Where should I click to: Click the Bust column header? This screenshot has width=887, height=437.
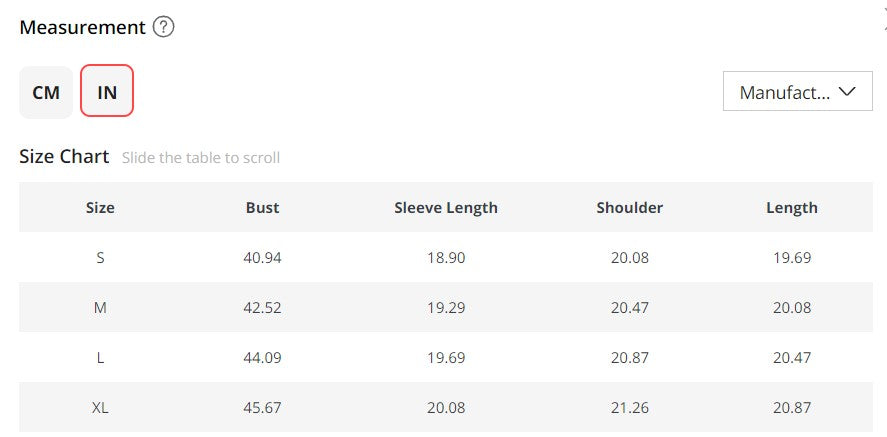point(262,208)
